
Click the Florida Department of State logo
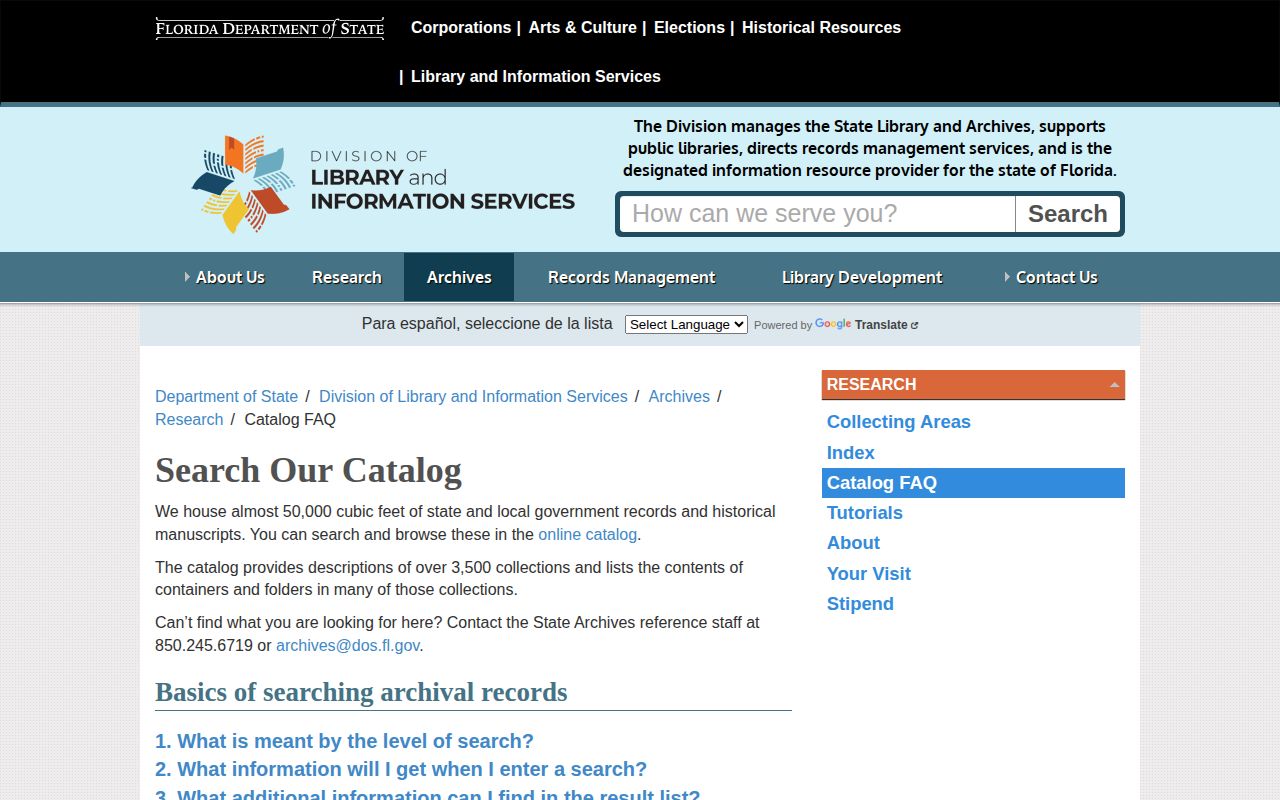click(x=270, y=28)
